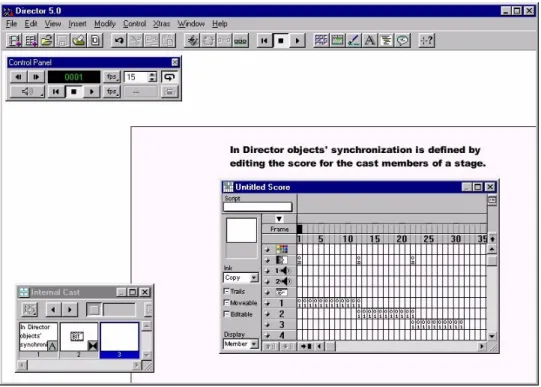Open the Xtras menu
The width and height of the screenshot is (541, 387).
coord(161,24)
